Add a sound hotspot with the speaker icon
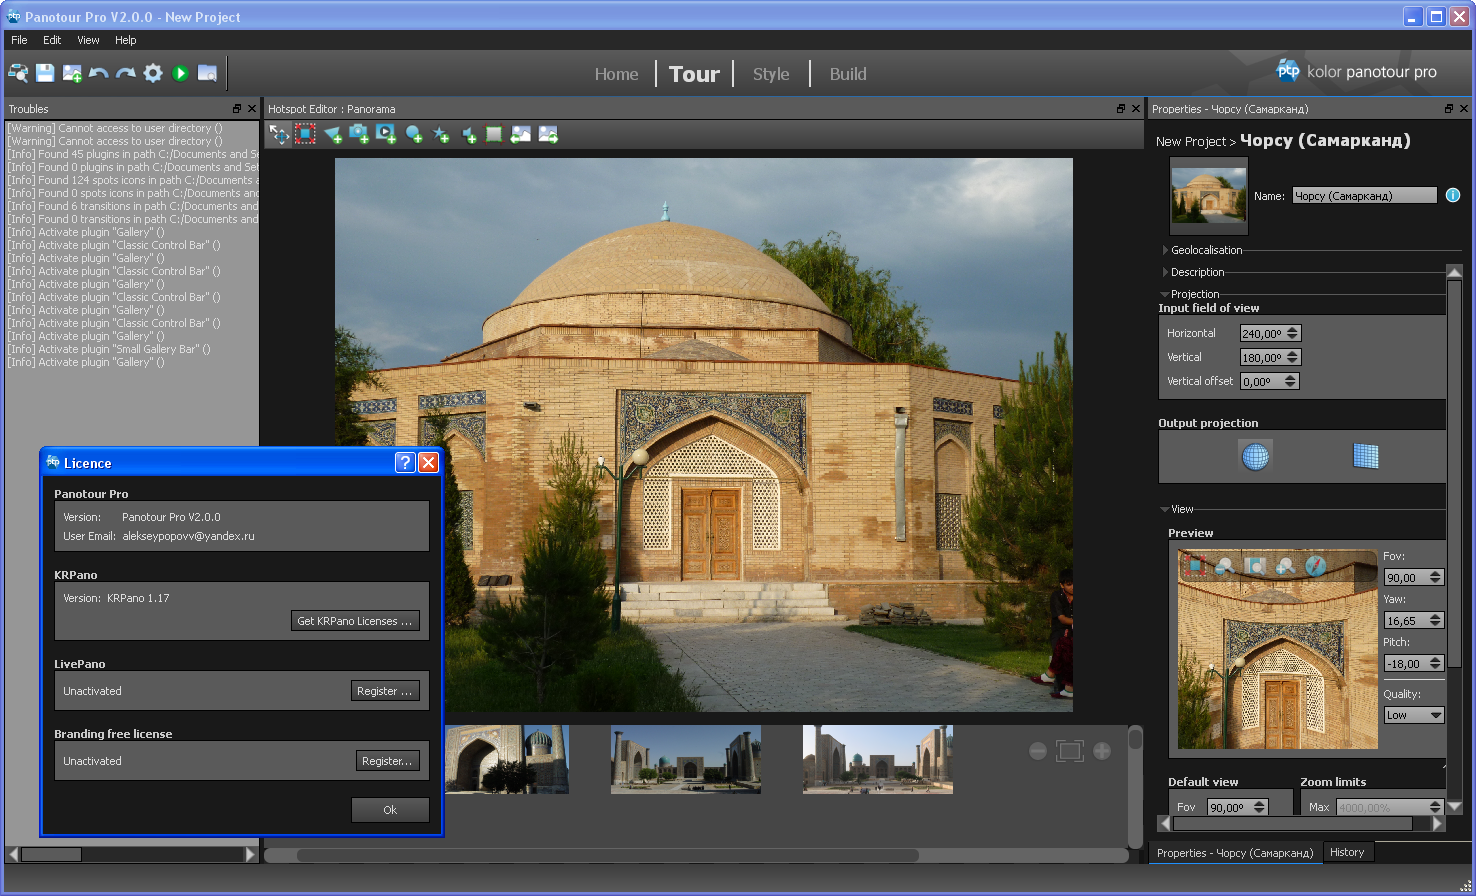Viewport: 1476px width, 896px height. (468, 134)
